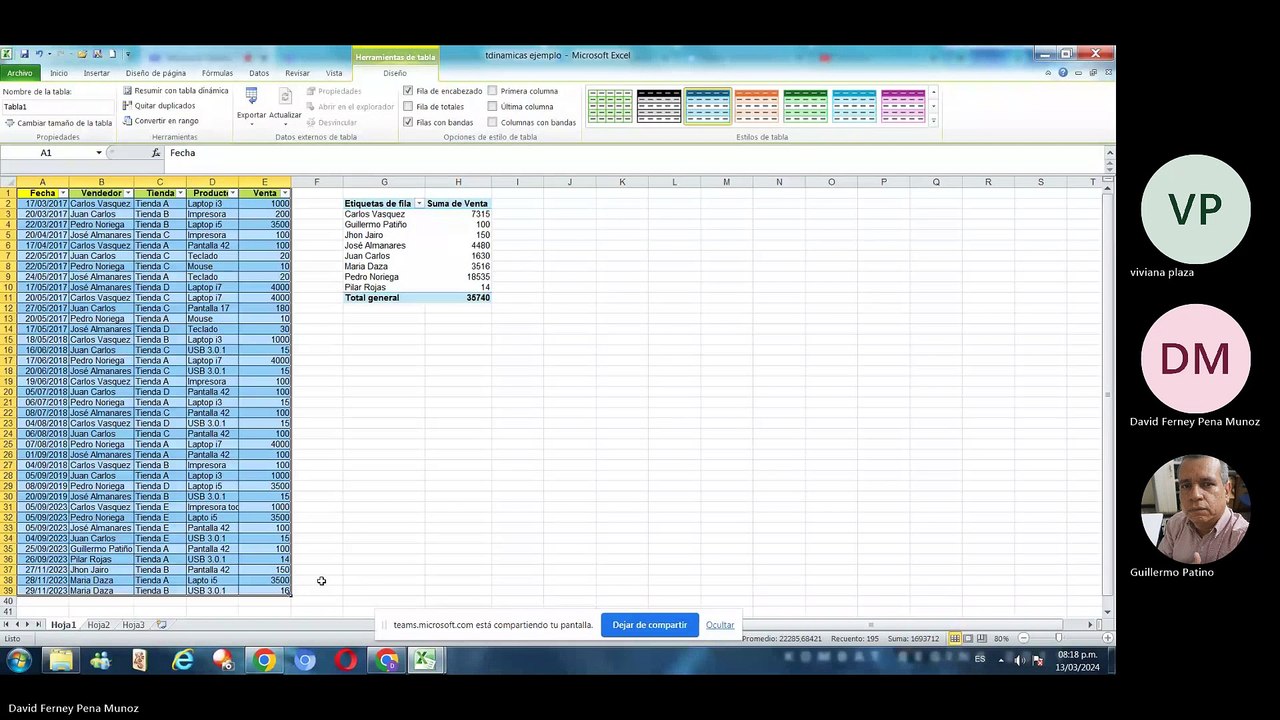
Task: Enable Primera columna checkbox
Action: pyautogui.click(x=492, y=91)
